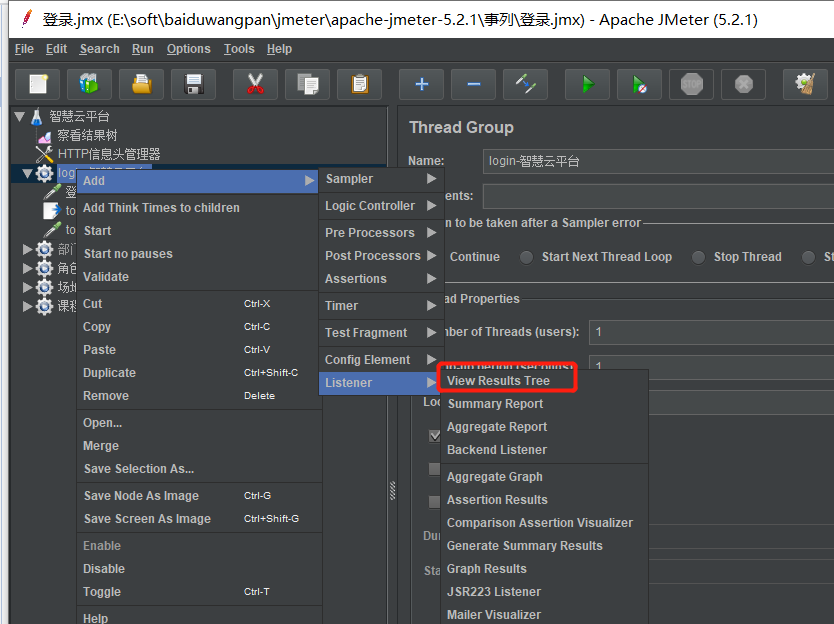
Task: Choose Graph Results listener
Action: 545,569
